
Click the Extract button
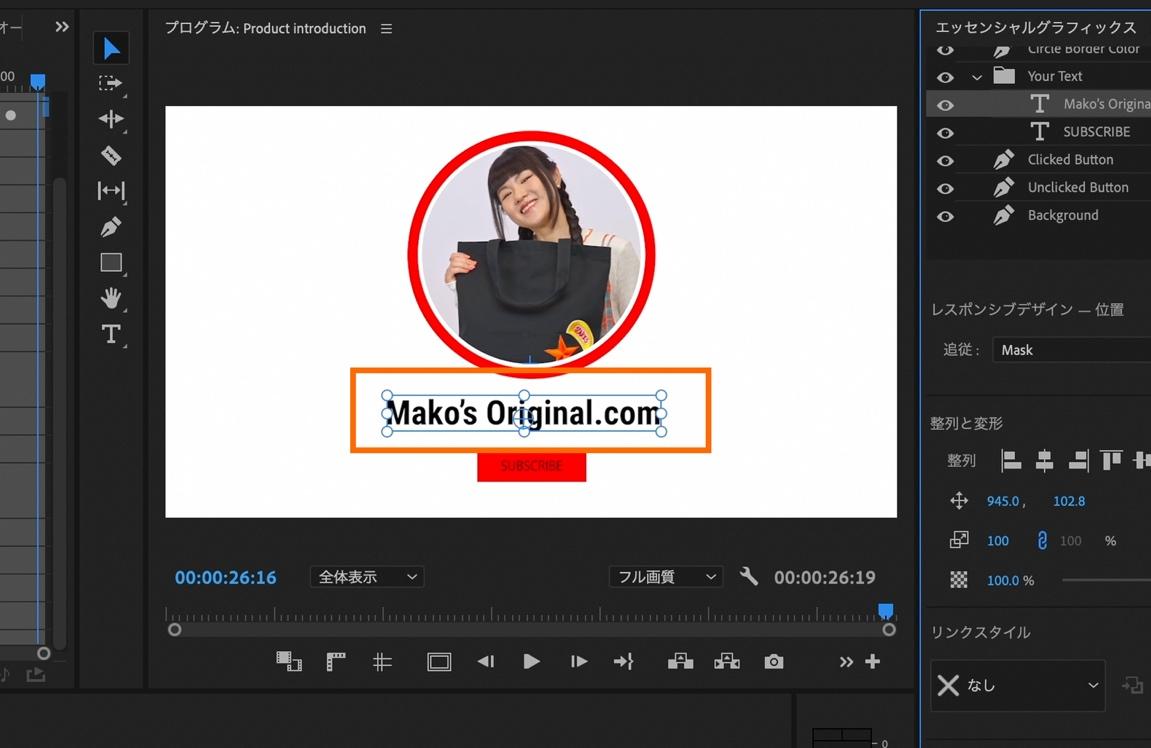(x=727, y=661)
